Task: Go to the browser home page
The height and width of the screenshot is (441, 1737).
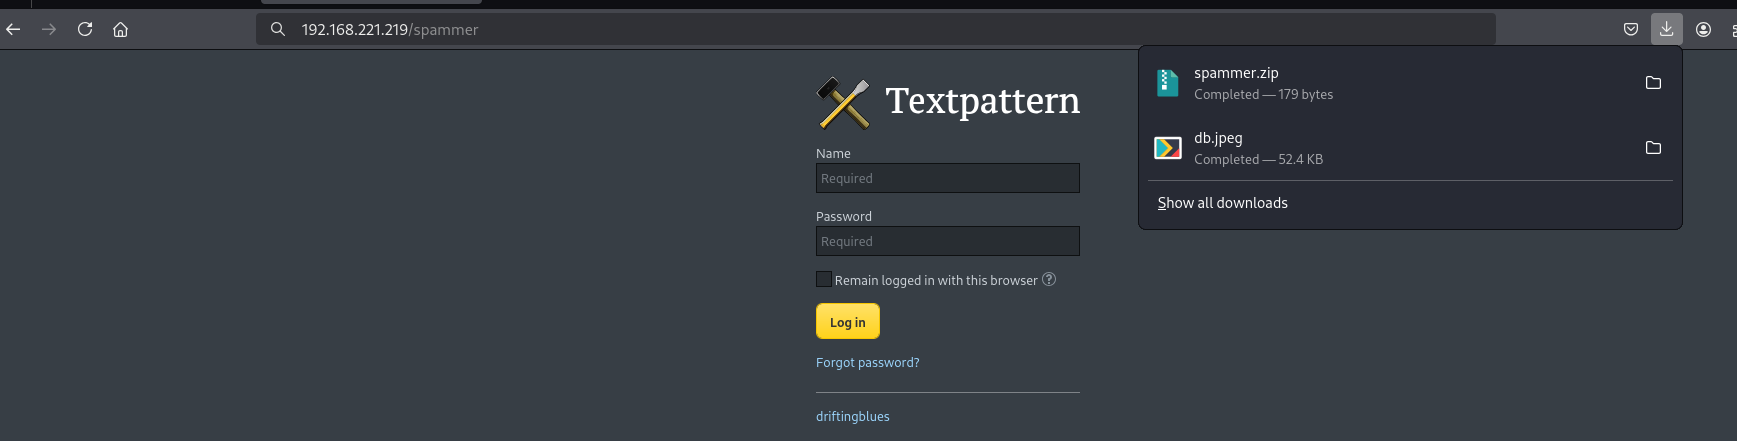Action: (121, 29)
